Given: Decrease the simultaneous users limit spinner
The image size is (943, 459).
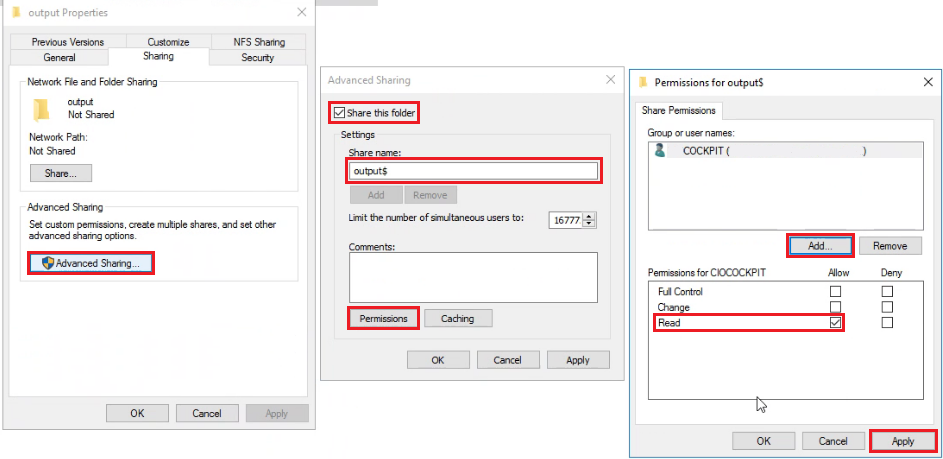Looking at the screenshot, I should click(x=589, y=224).
